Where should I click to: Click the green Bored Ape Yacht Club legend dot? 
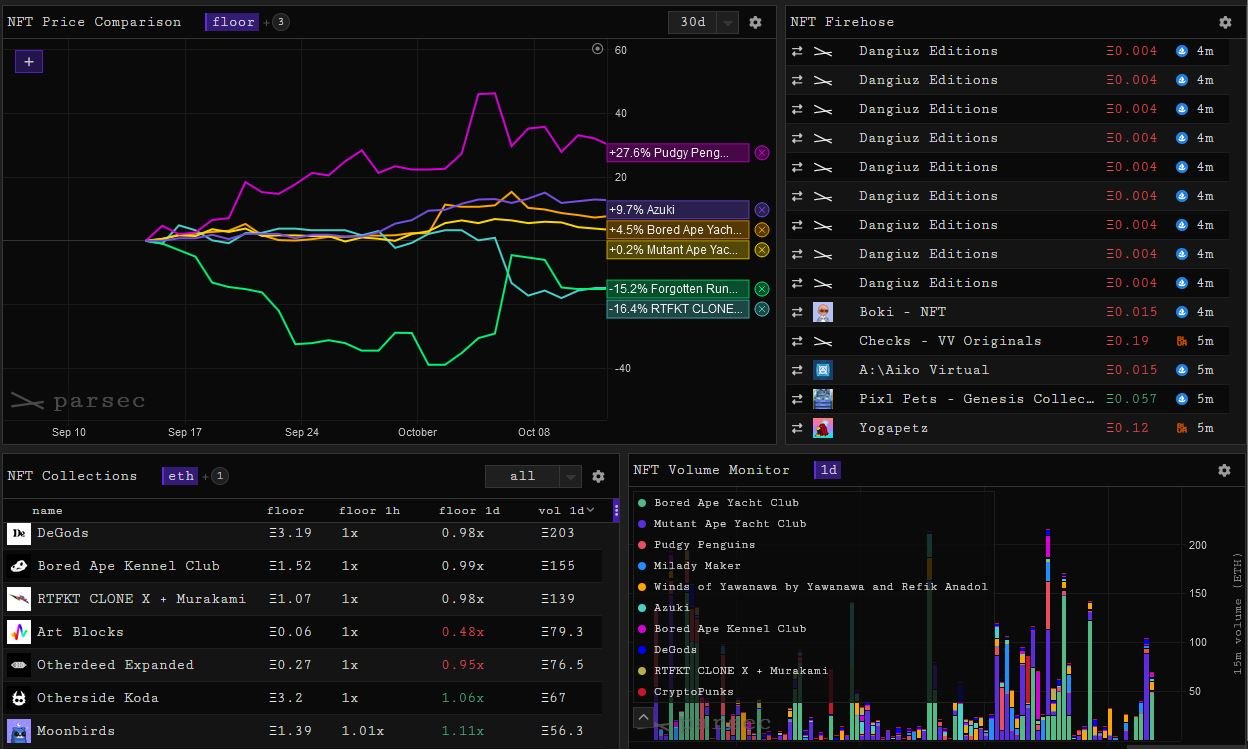click(x=642, y=503)
